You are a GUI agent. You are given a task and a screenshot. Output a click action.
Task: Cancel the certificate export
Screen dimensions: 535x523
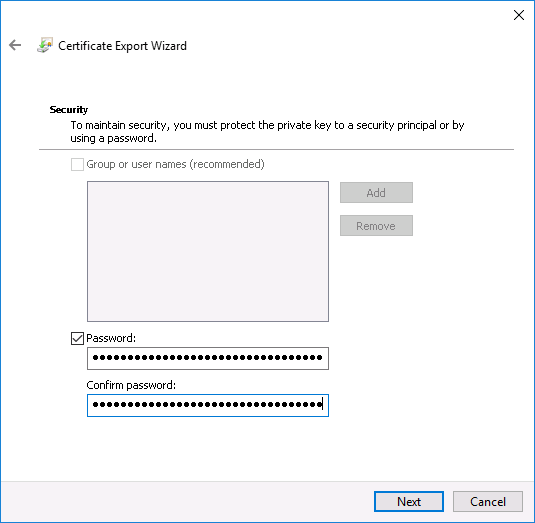(x=488, y=502)
